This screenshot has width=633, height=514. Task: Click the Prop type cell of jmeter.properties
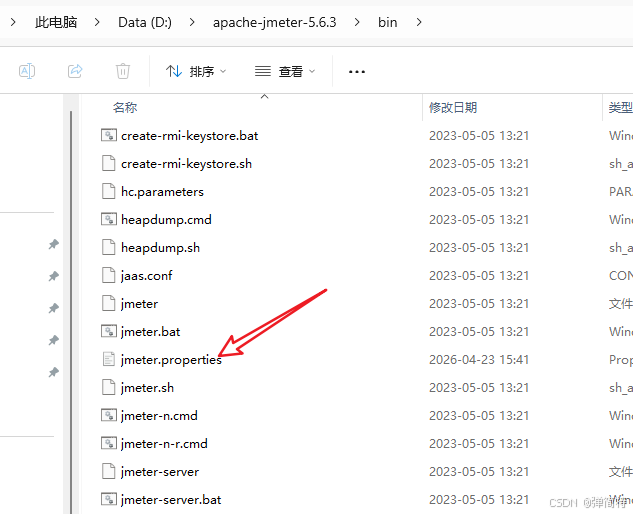(620, 359)
